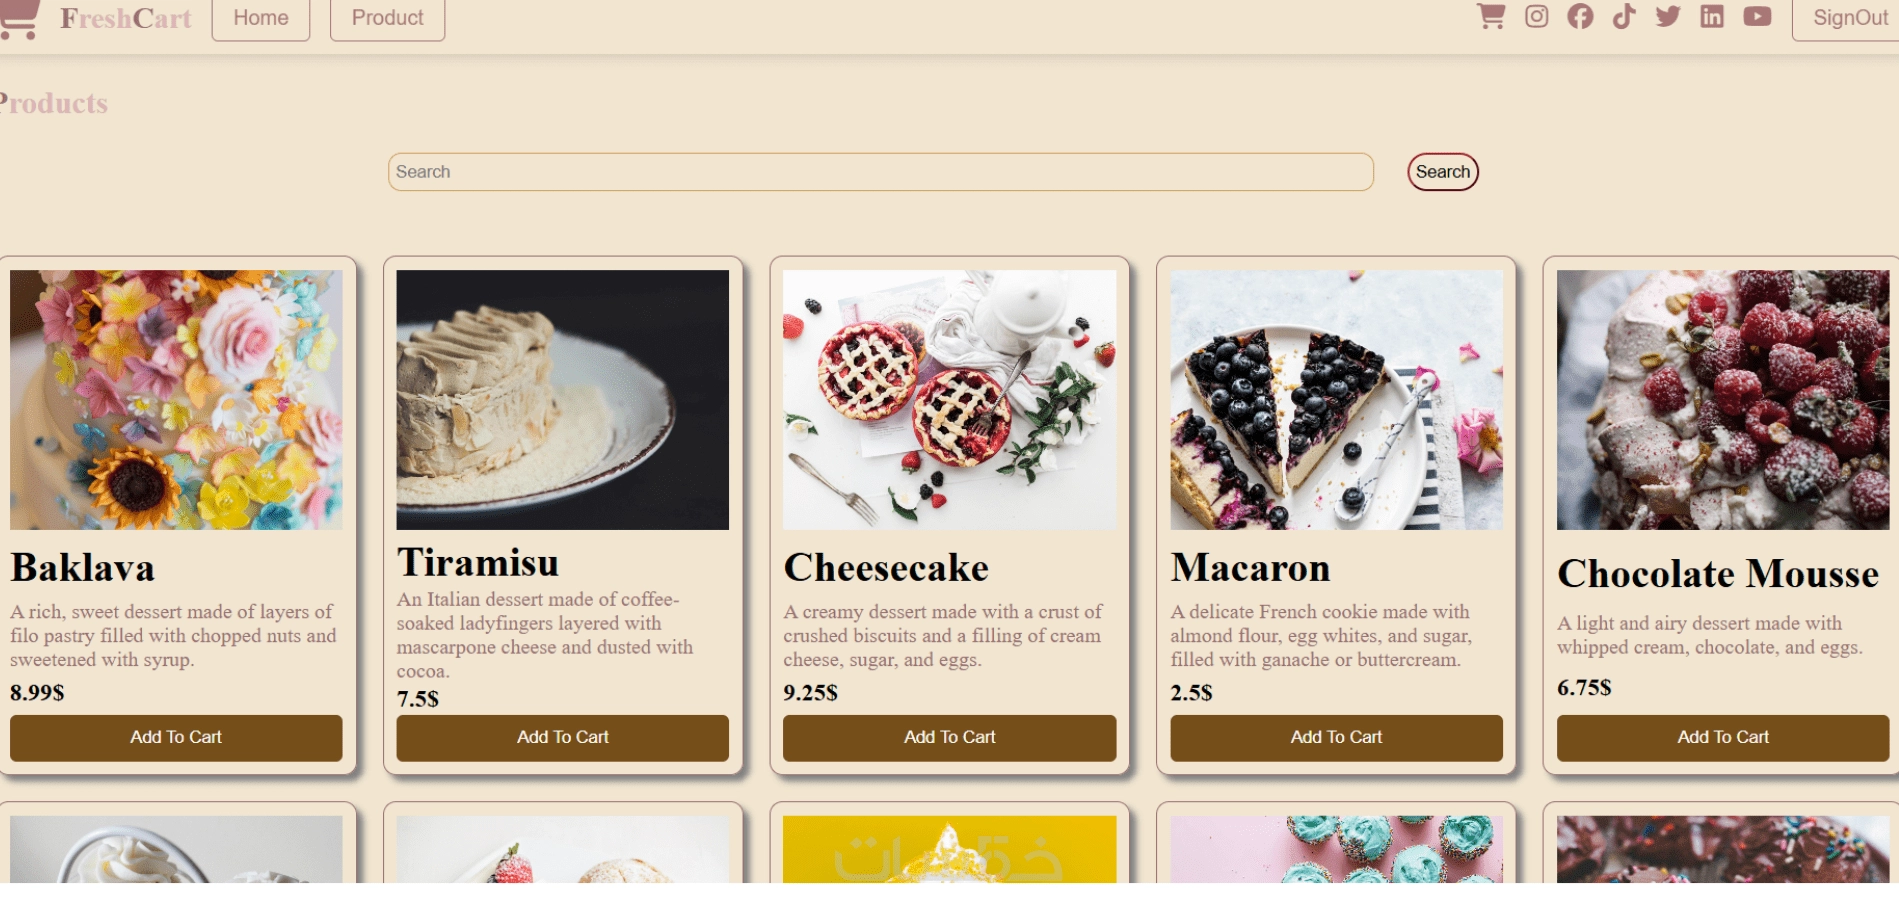
Task: Add Macaron to cart
Action: coord(1336,737)
